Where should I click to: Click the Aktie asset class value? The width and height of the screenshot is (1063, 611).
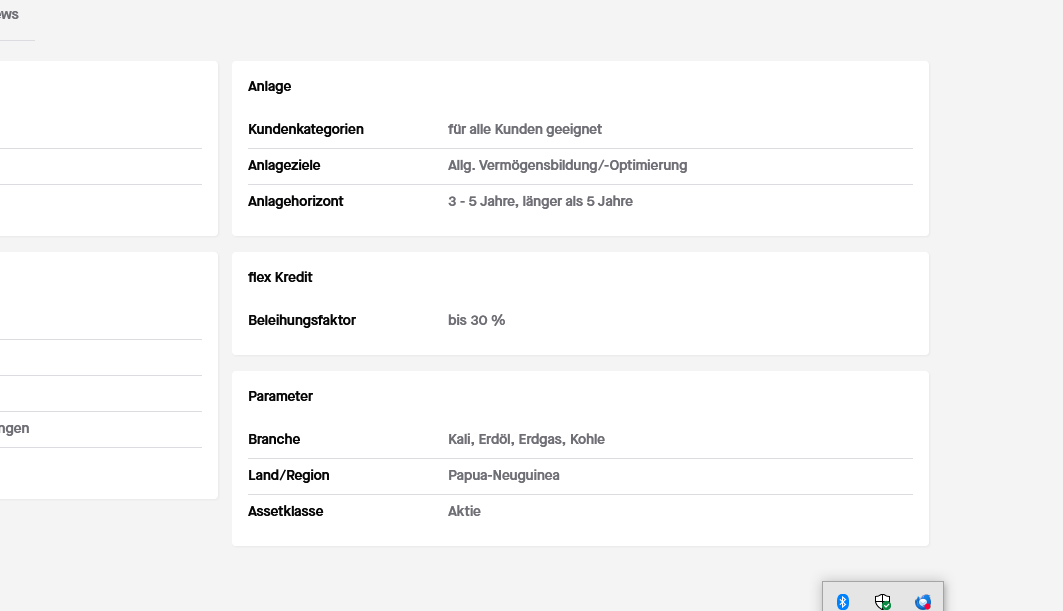tap(464, 511)
